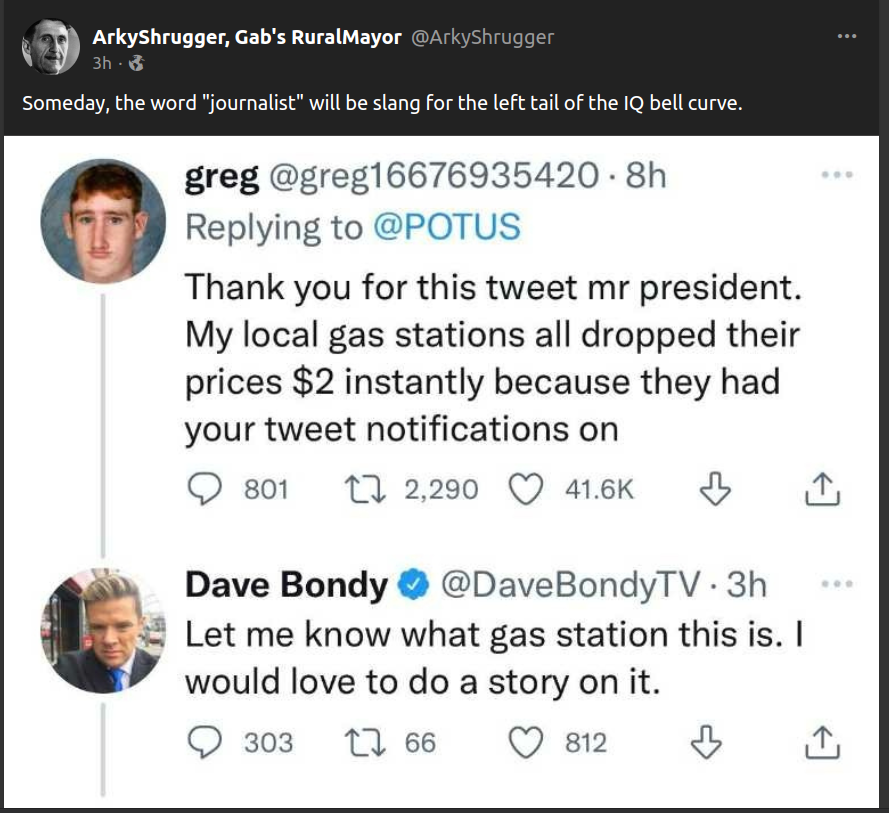Click the @ArkyShrugger handle
The image size is (889, 813).
pos(482,37)
